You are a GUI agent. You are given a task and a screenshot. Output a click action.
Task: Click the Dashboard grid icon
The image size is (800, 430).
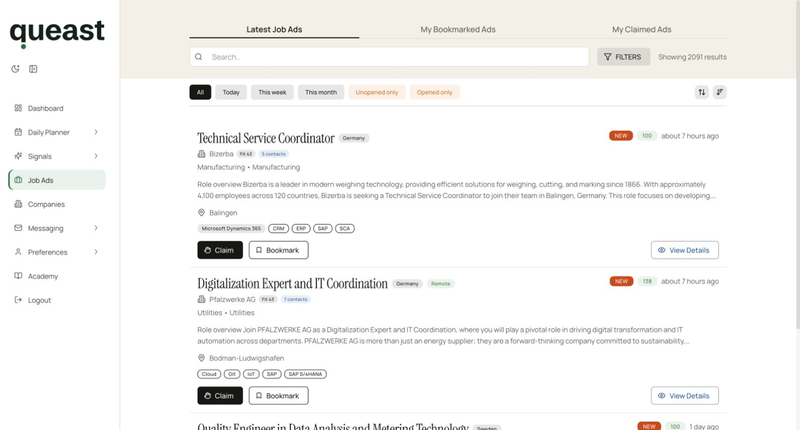click(18, 108)
